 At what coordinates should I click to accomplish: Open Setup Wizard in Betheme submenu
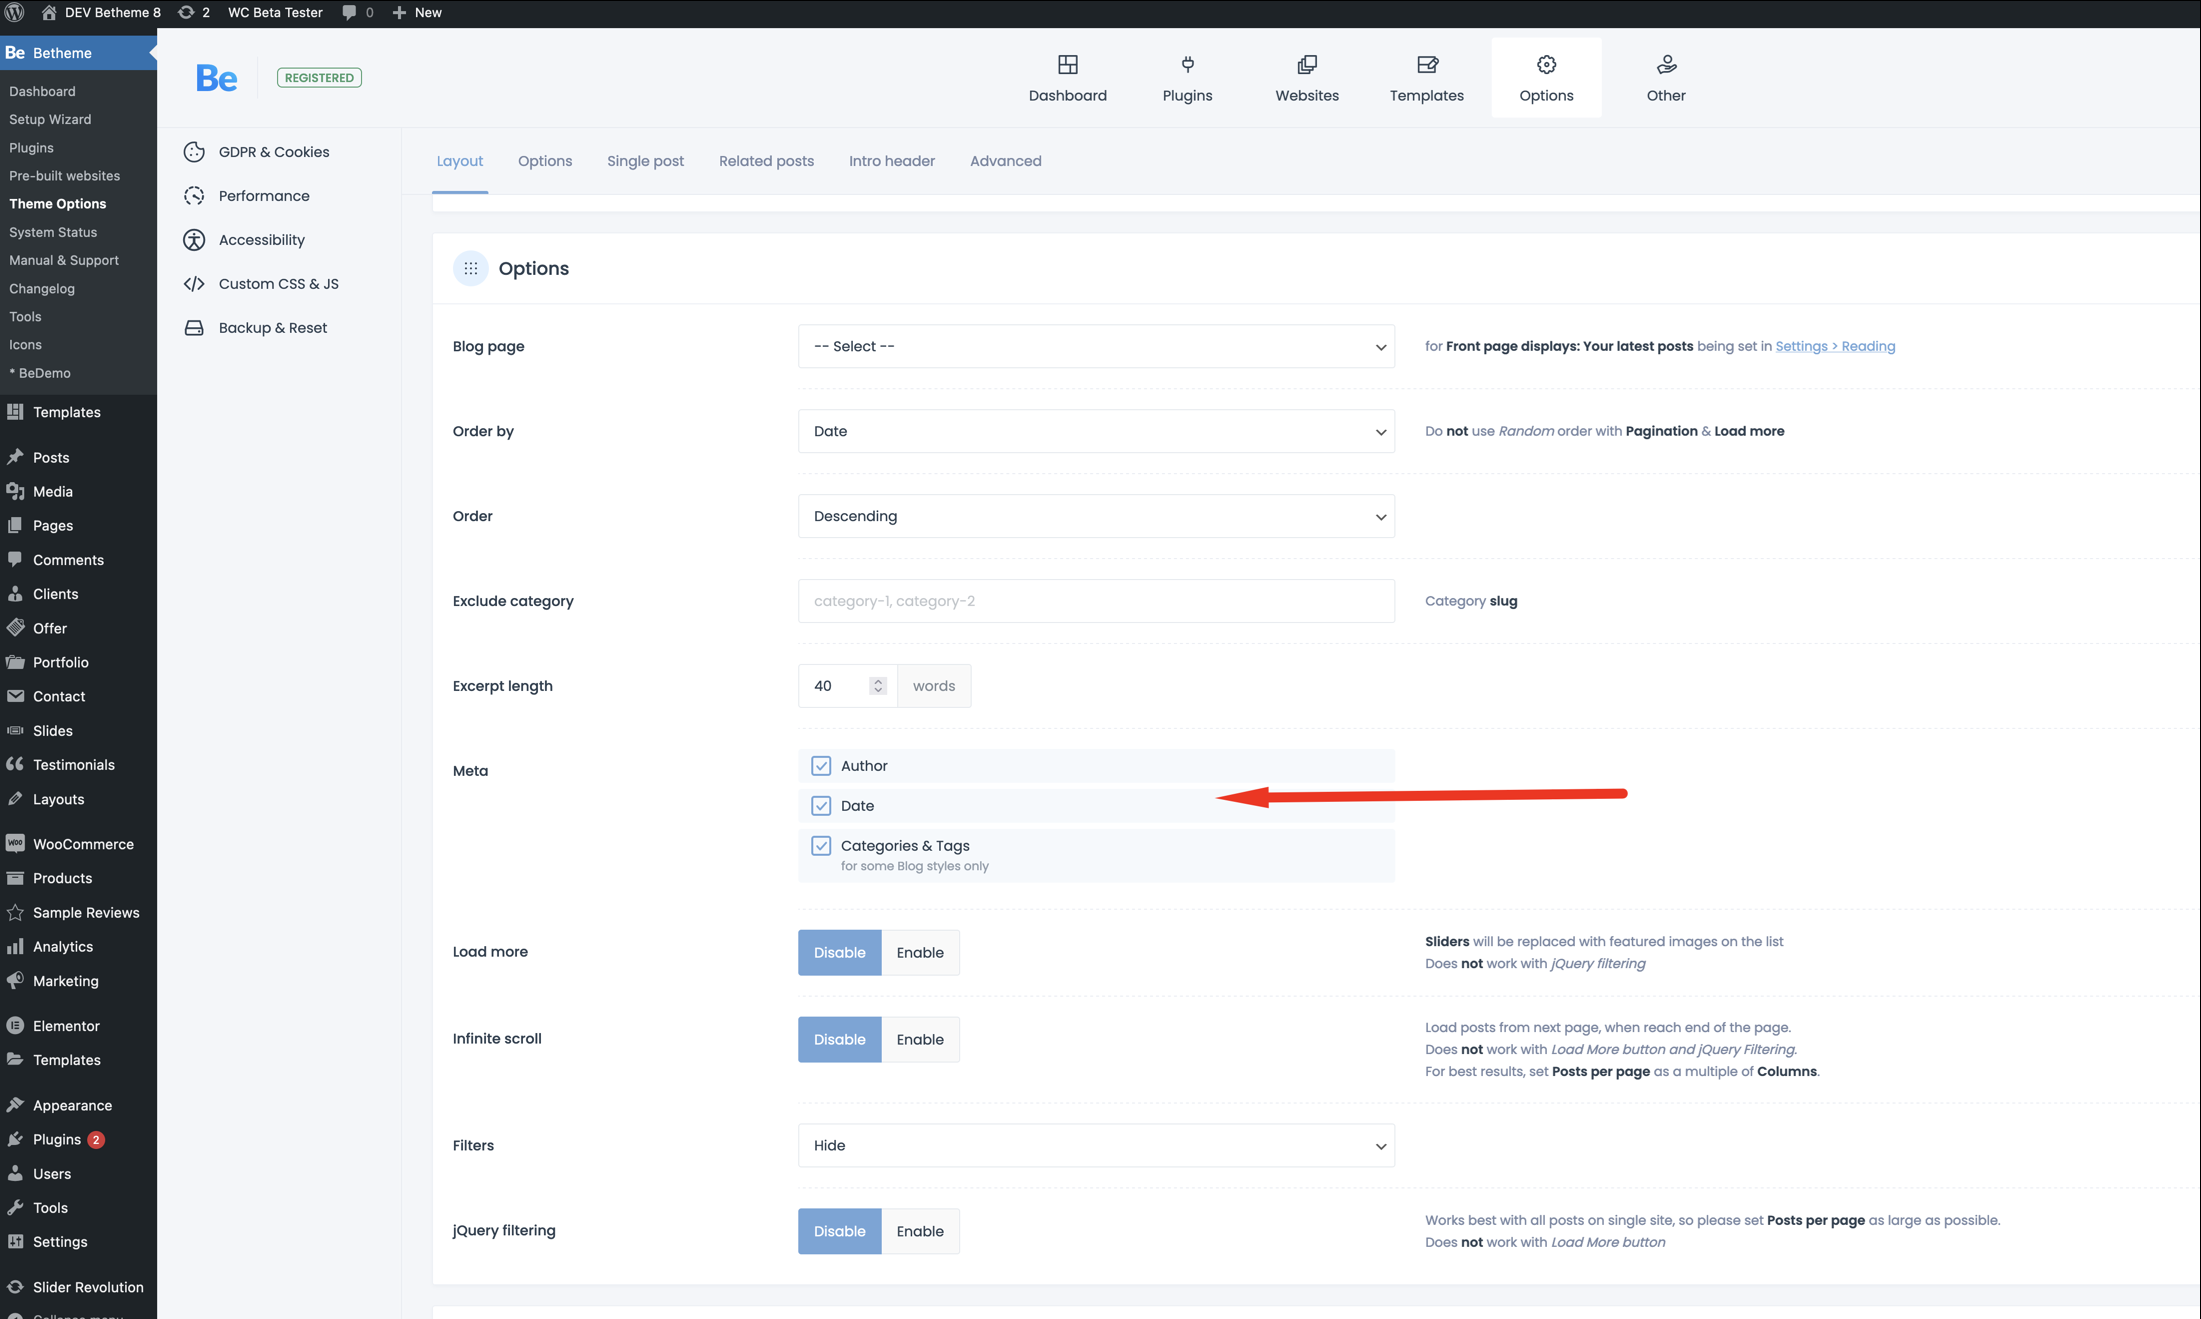coord(50,119)
